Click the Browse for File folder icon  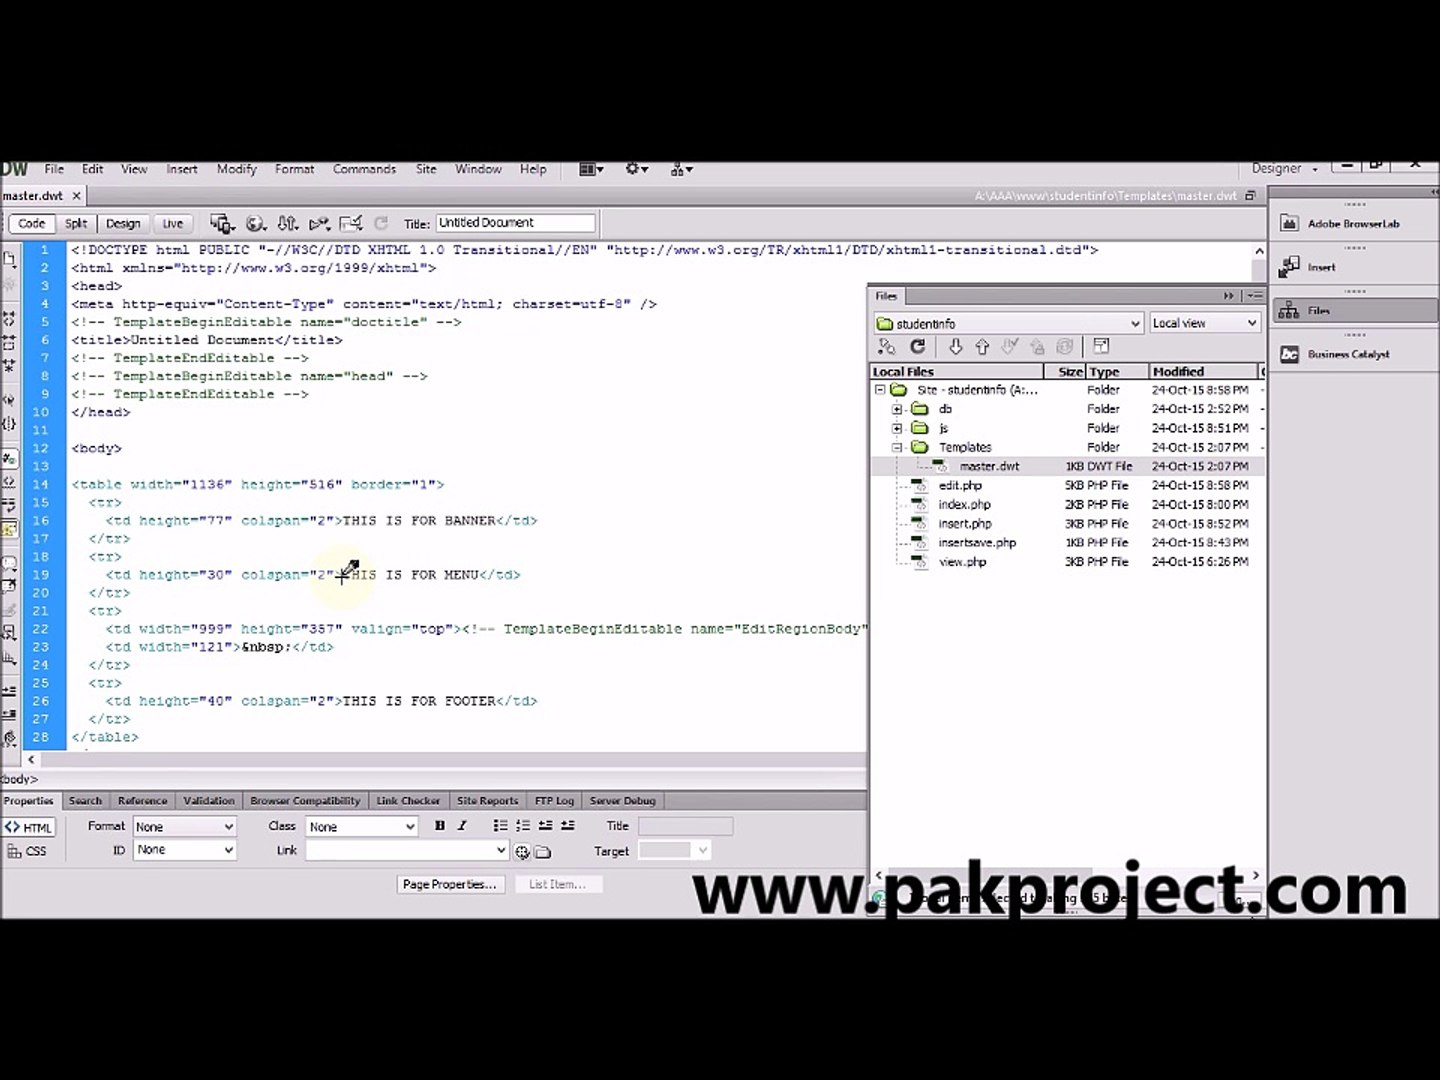point(543,852)
